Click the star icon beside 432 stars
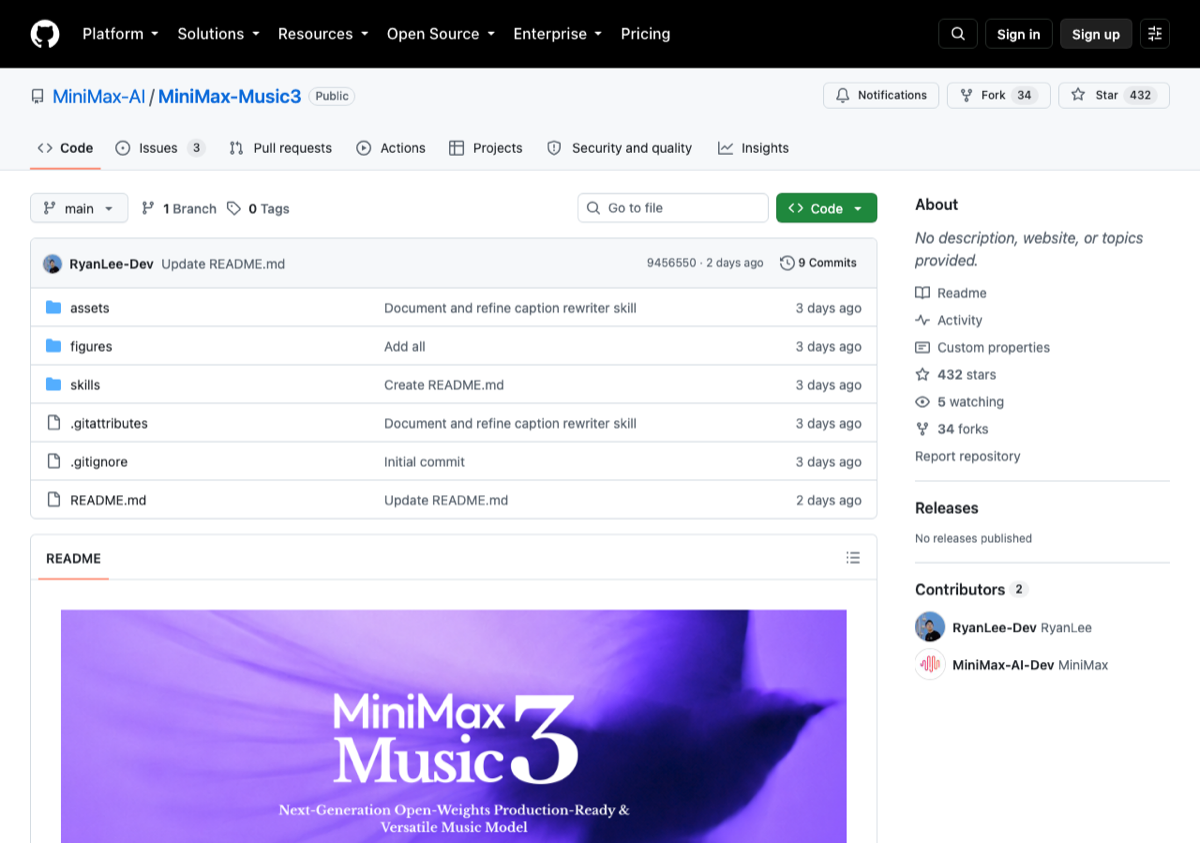This screenshot has width=1200, height=843. click(922, 375)
